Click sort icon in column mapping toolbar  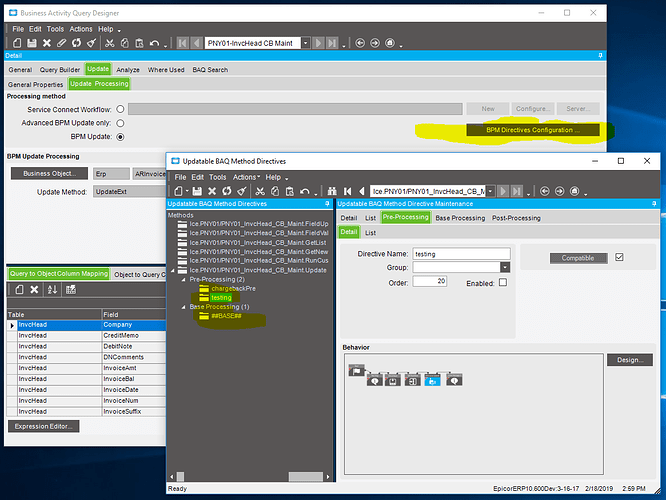click(x=52, y=290)
